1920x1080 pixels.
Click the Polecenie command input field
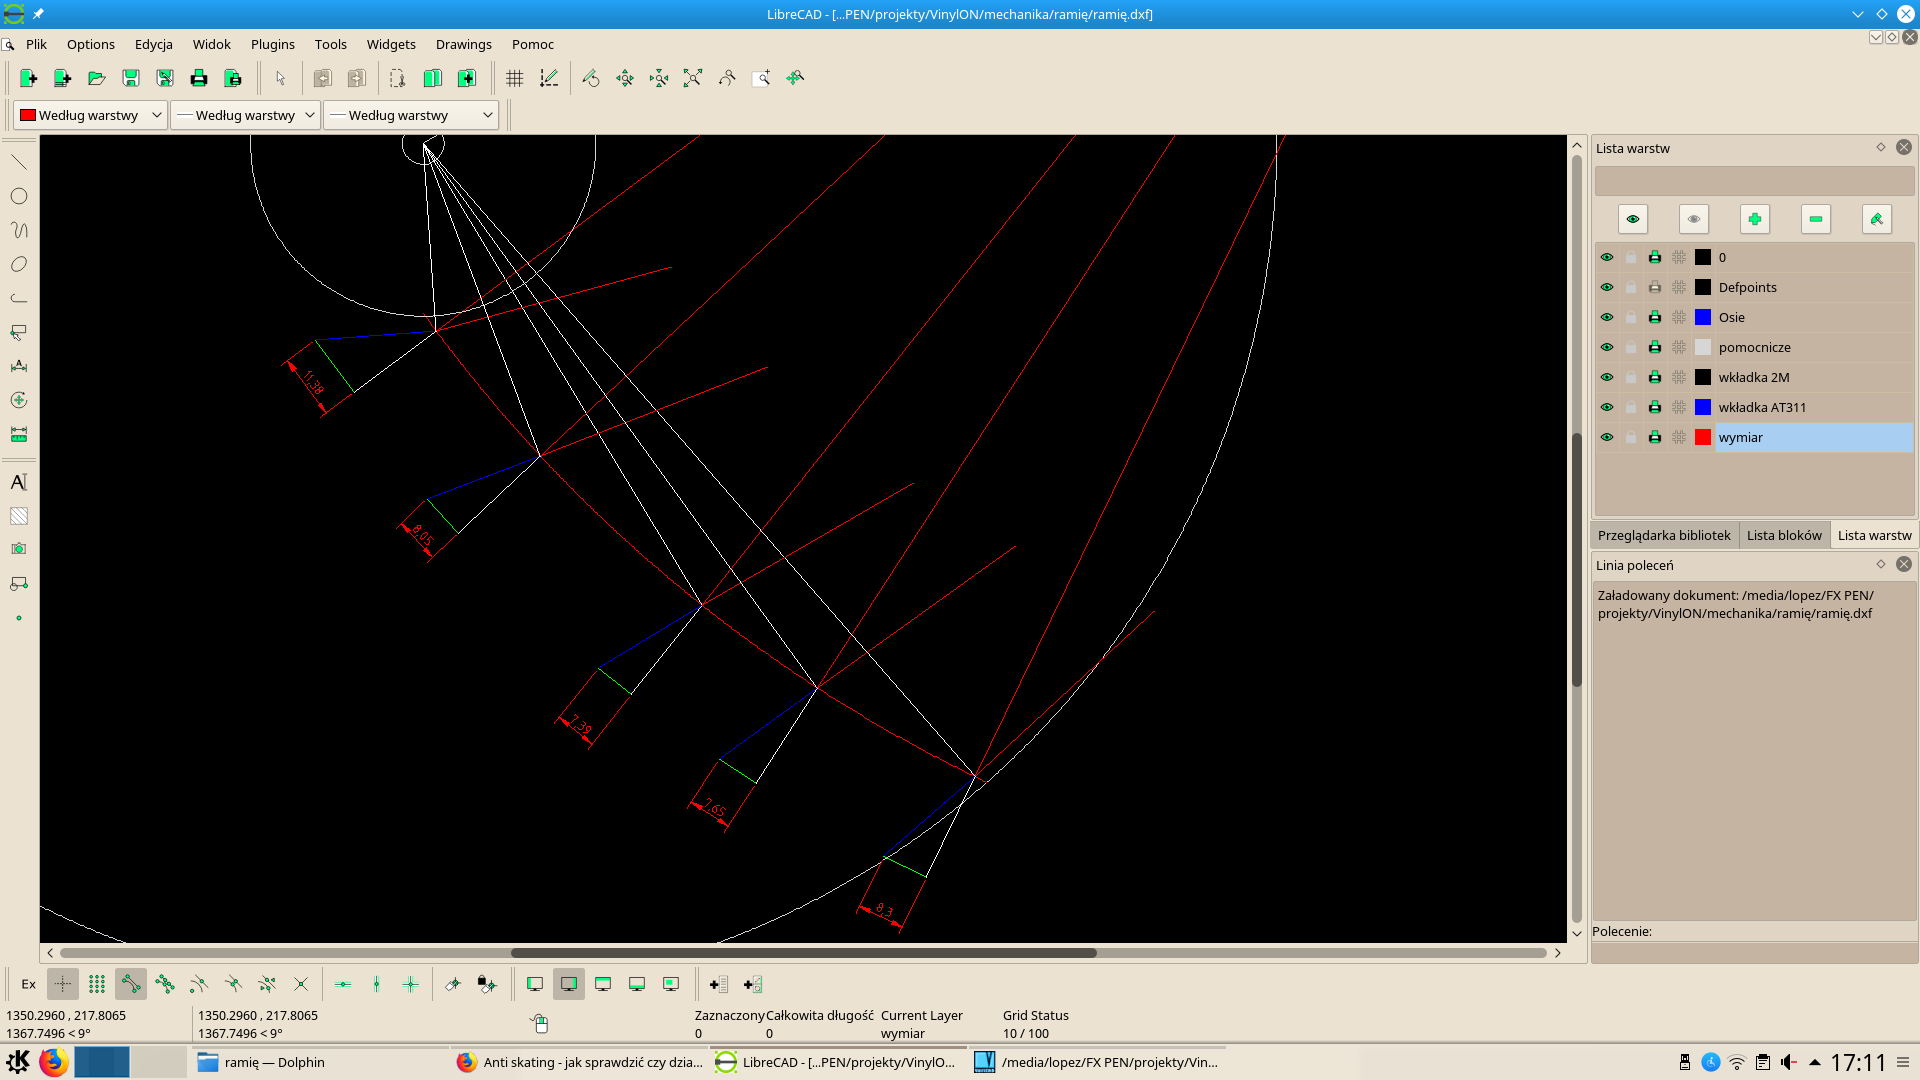point(1754,952)
